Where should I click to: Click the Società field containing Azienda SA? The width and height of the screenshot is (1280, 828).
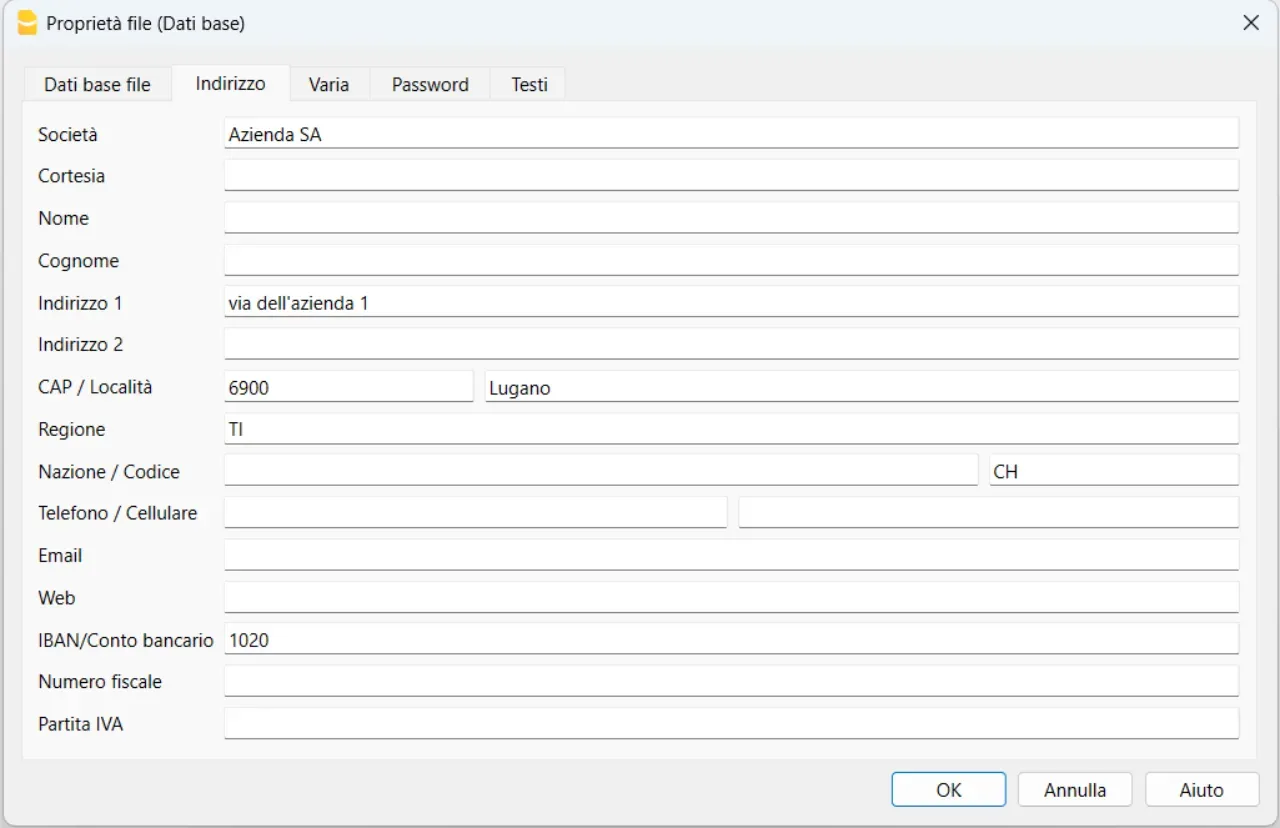731,134
